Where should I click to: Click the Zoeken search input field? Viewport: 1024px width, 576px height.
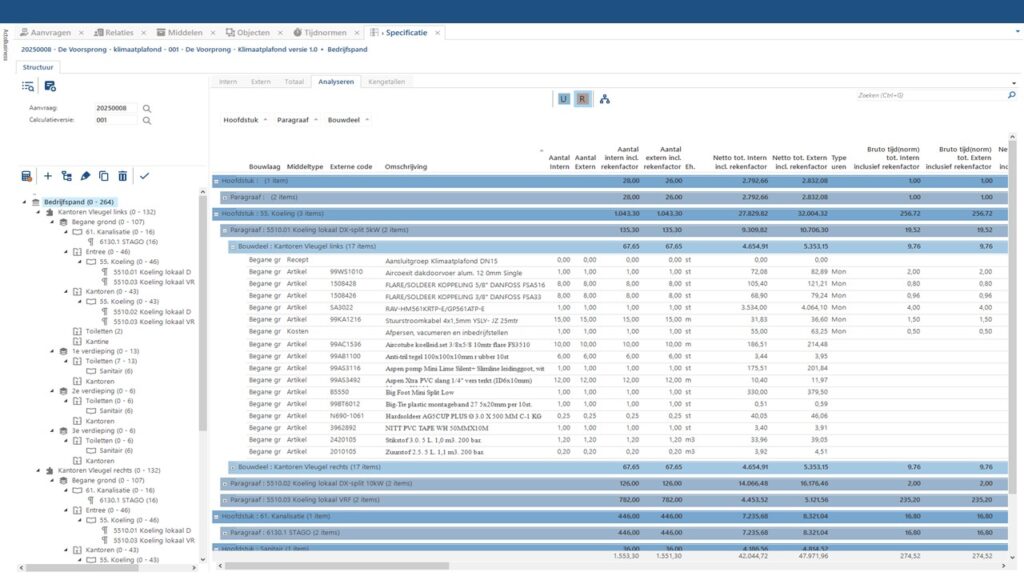tap(925, 95)
